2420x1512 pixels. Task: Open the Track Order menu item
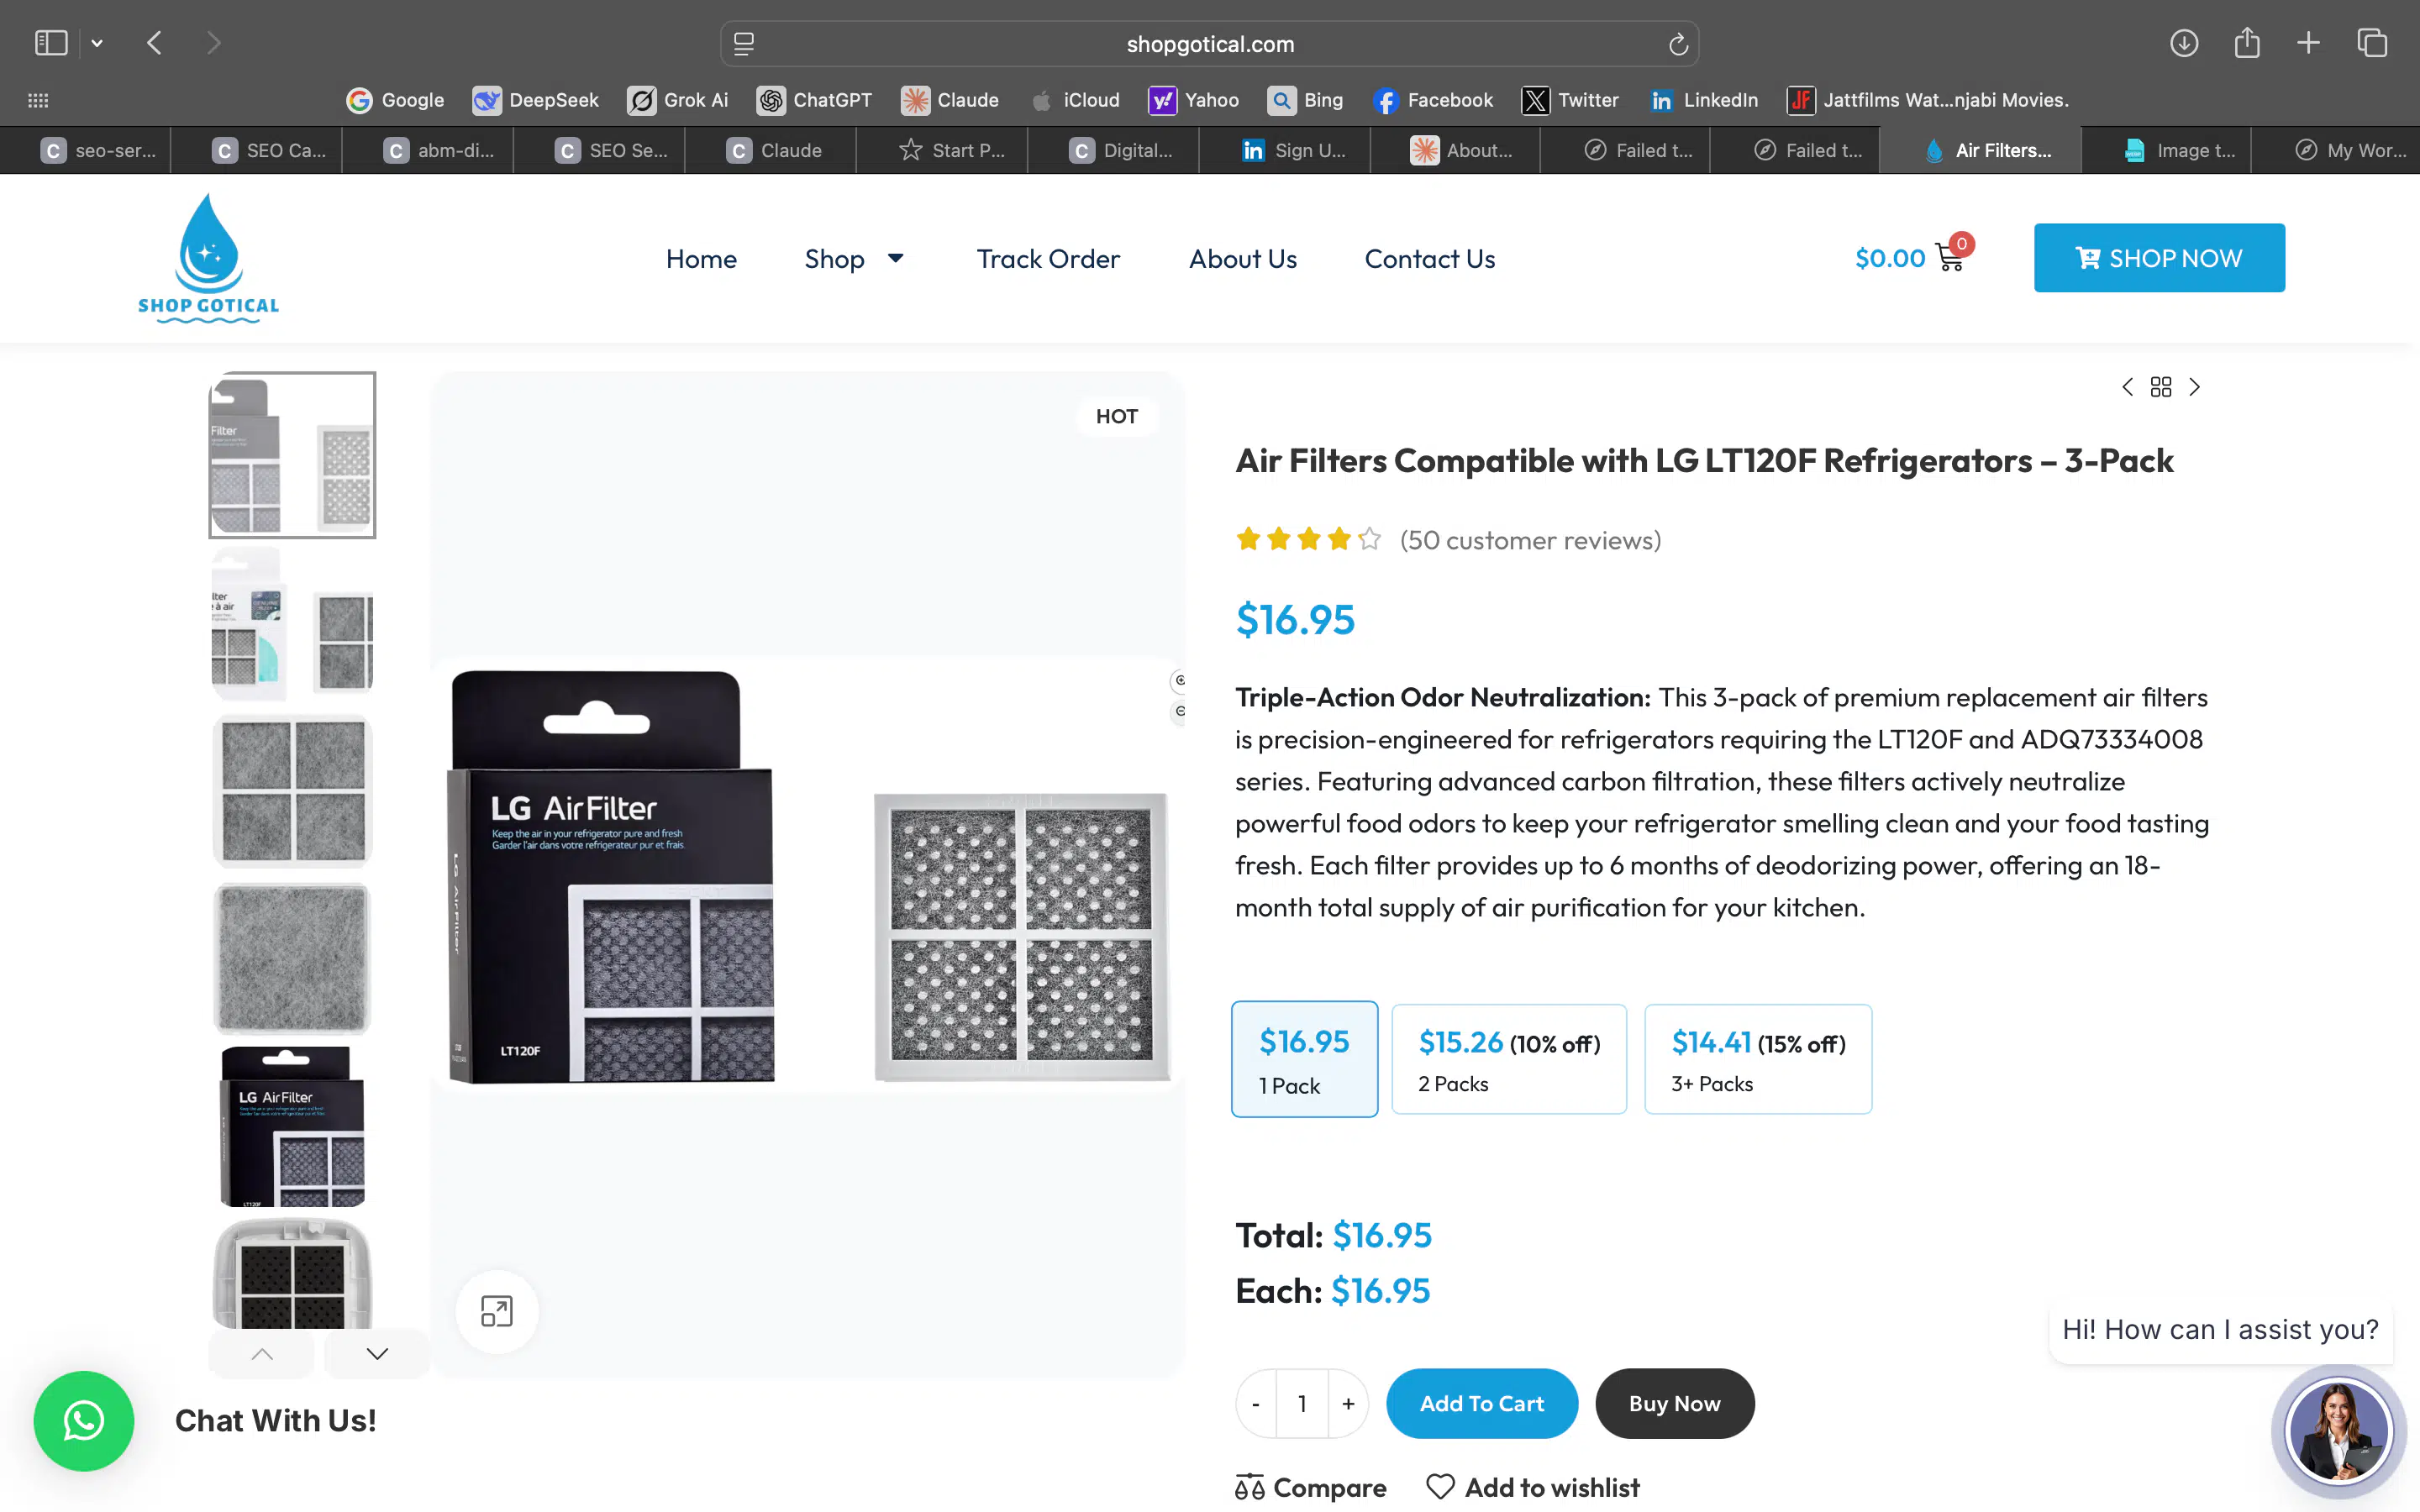[1048, 258]
